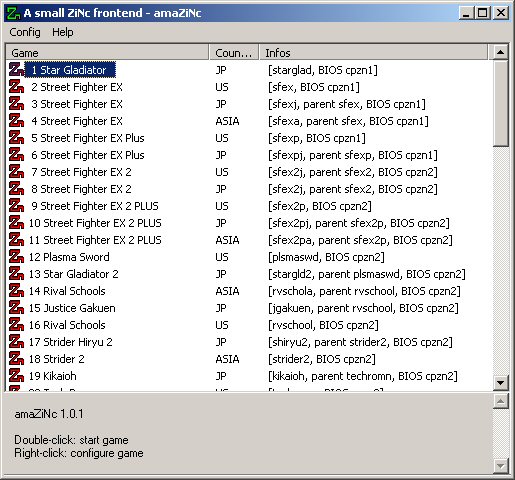
Task: Click info [sfex2pa, parent sfex2p, BIOS cpzn2]
Action: click(360, 240)
